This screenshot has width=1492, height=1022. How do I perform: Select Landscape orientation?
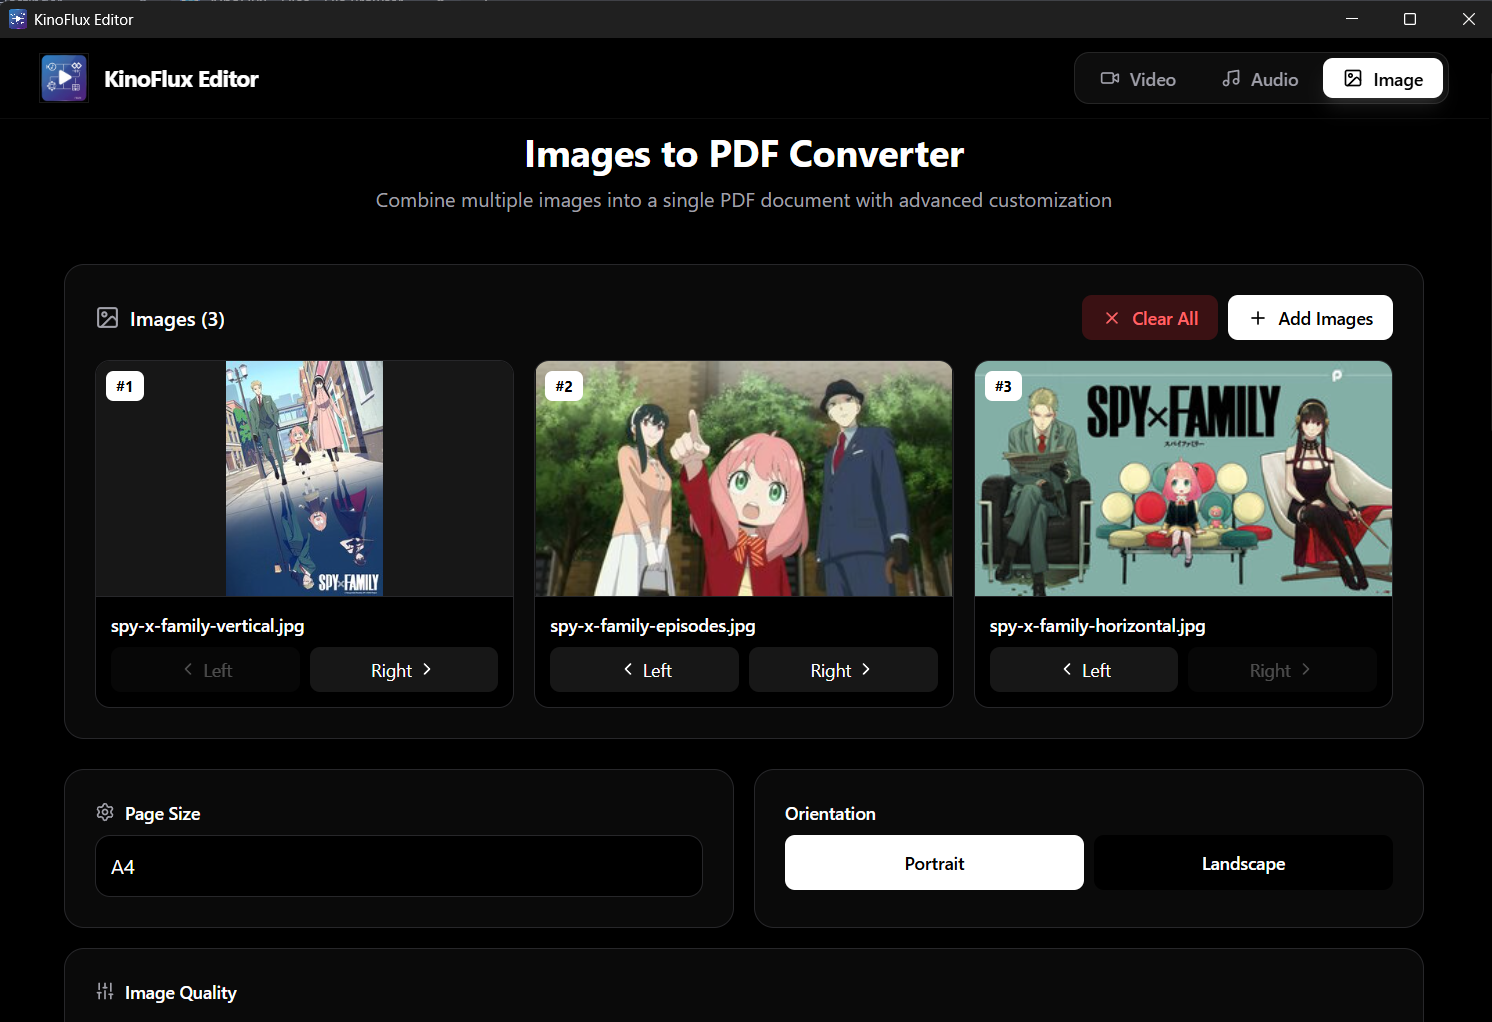point(1242,862)
